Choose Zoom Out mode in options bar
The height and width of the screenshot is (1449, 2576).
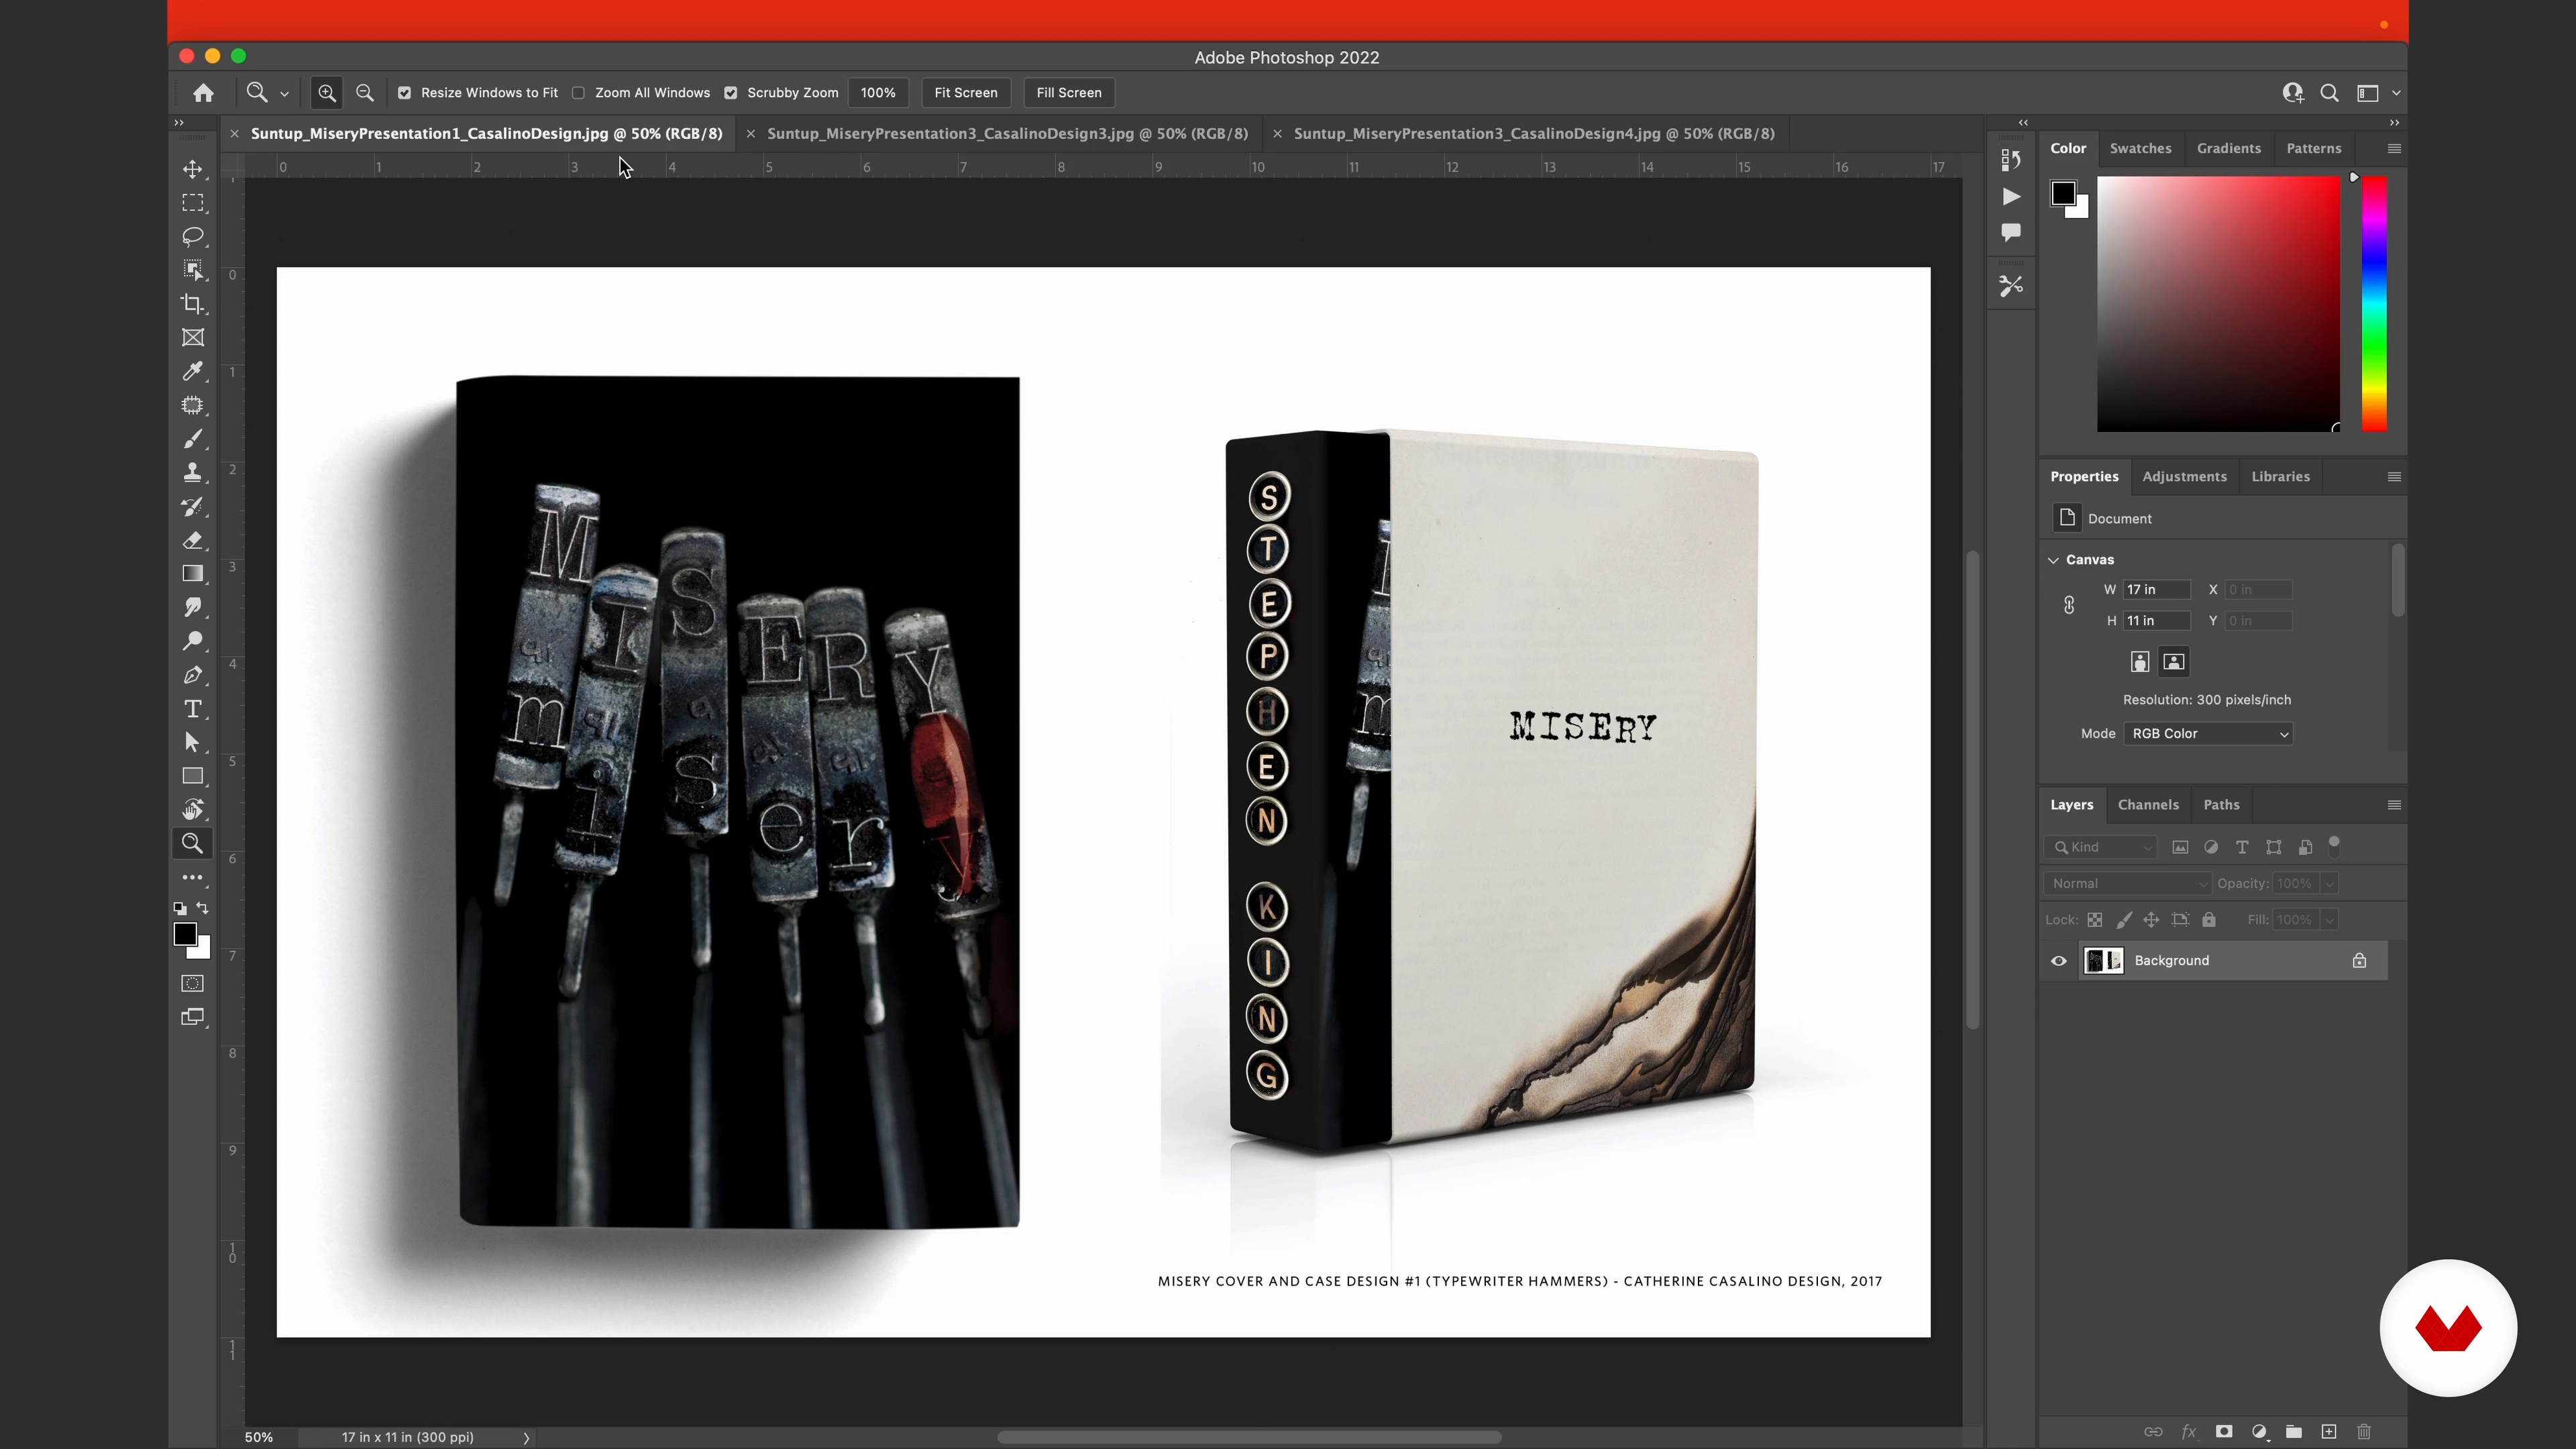coord(365,93)
